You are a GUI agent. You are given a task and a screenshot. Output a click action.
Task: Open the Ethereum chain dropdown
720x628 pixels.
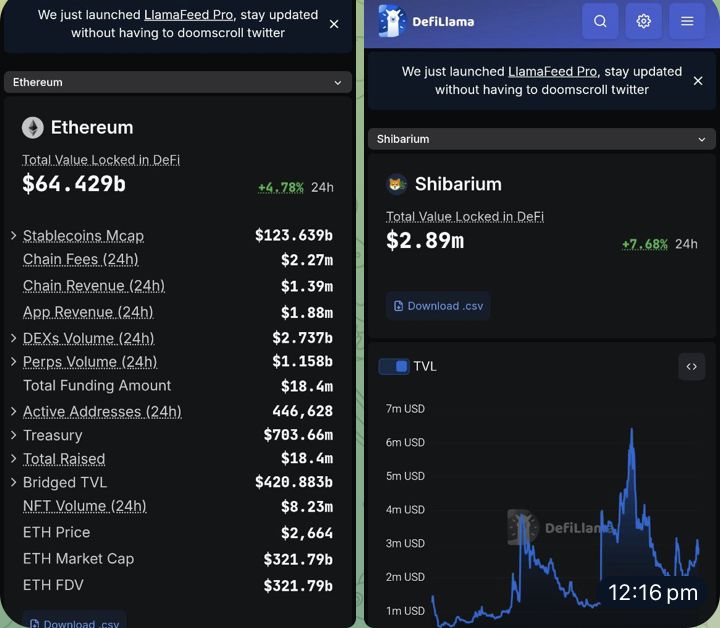[178, 82]
